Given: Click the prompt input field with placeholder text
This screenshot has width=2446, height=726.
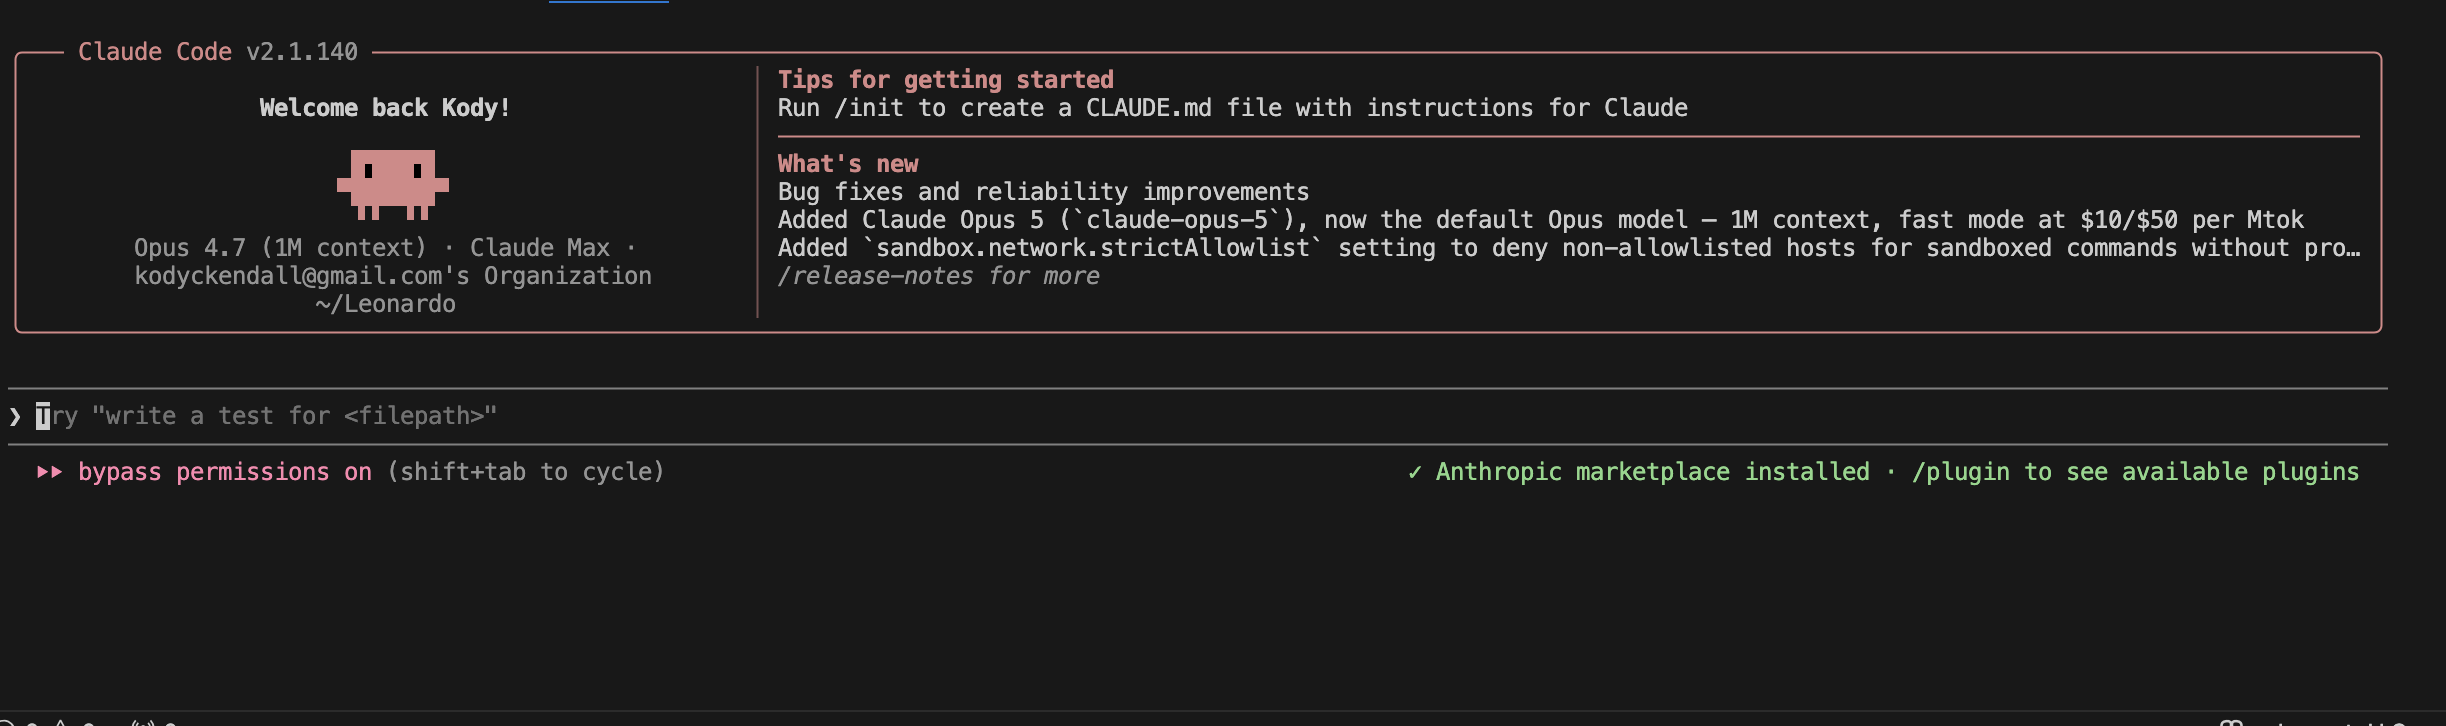Looking at the screenshot, I should (1198, 416).
